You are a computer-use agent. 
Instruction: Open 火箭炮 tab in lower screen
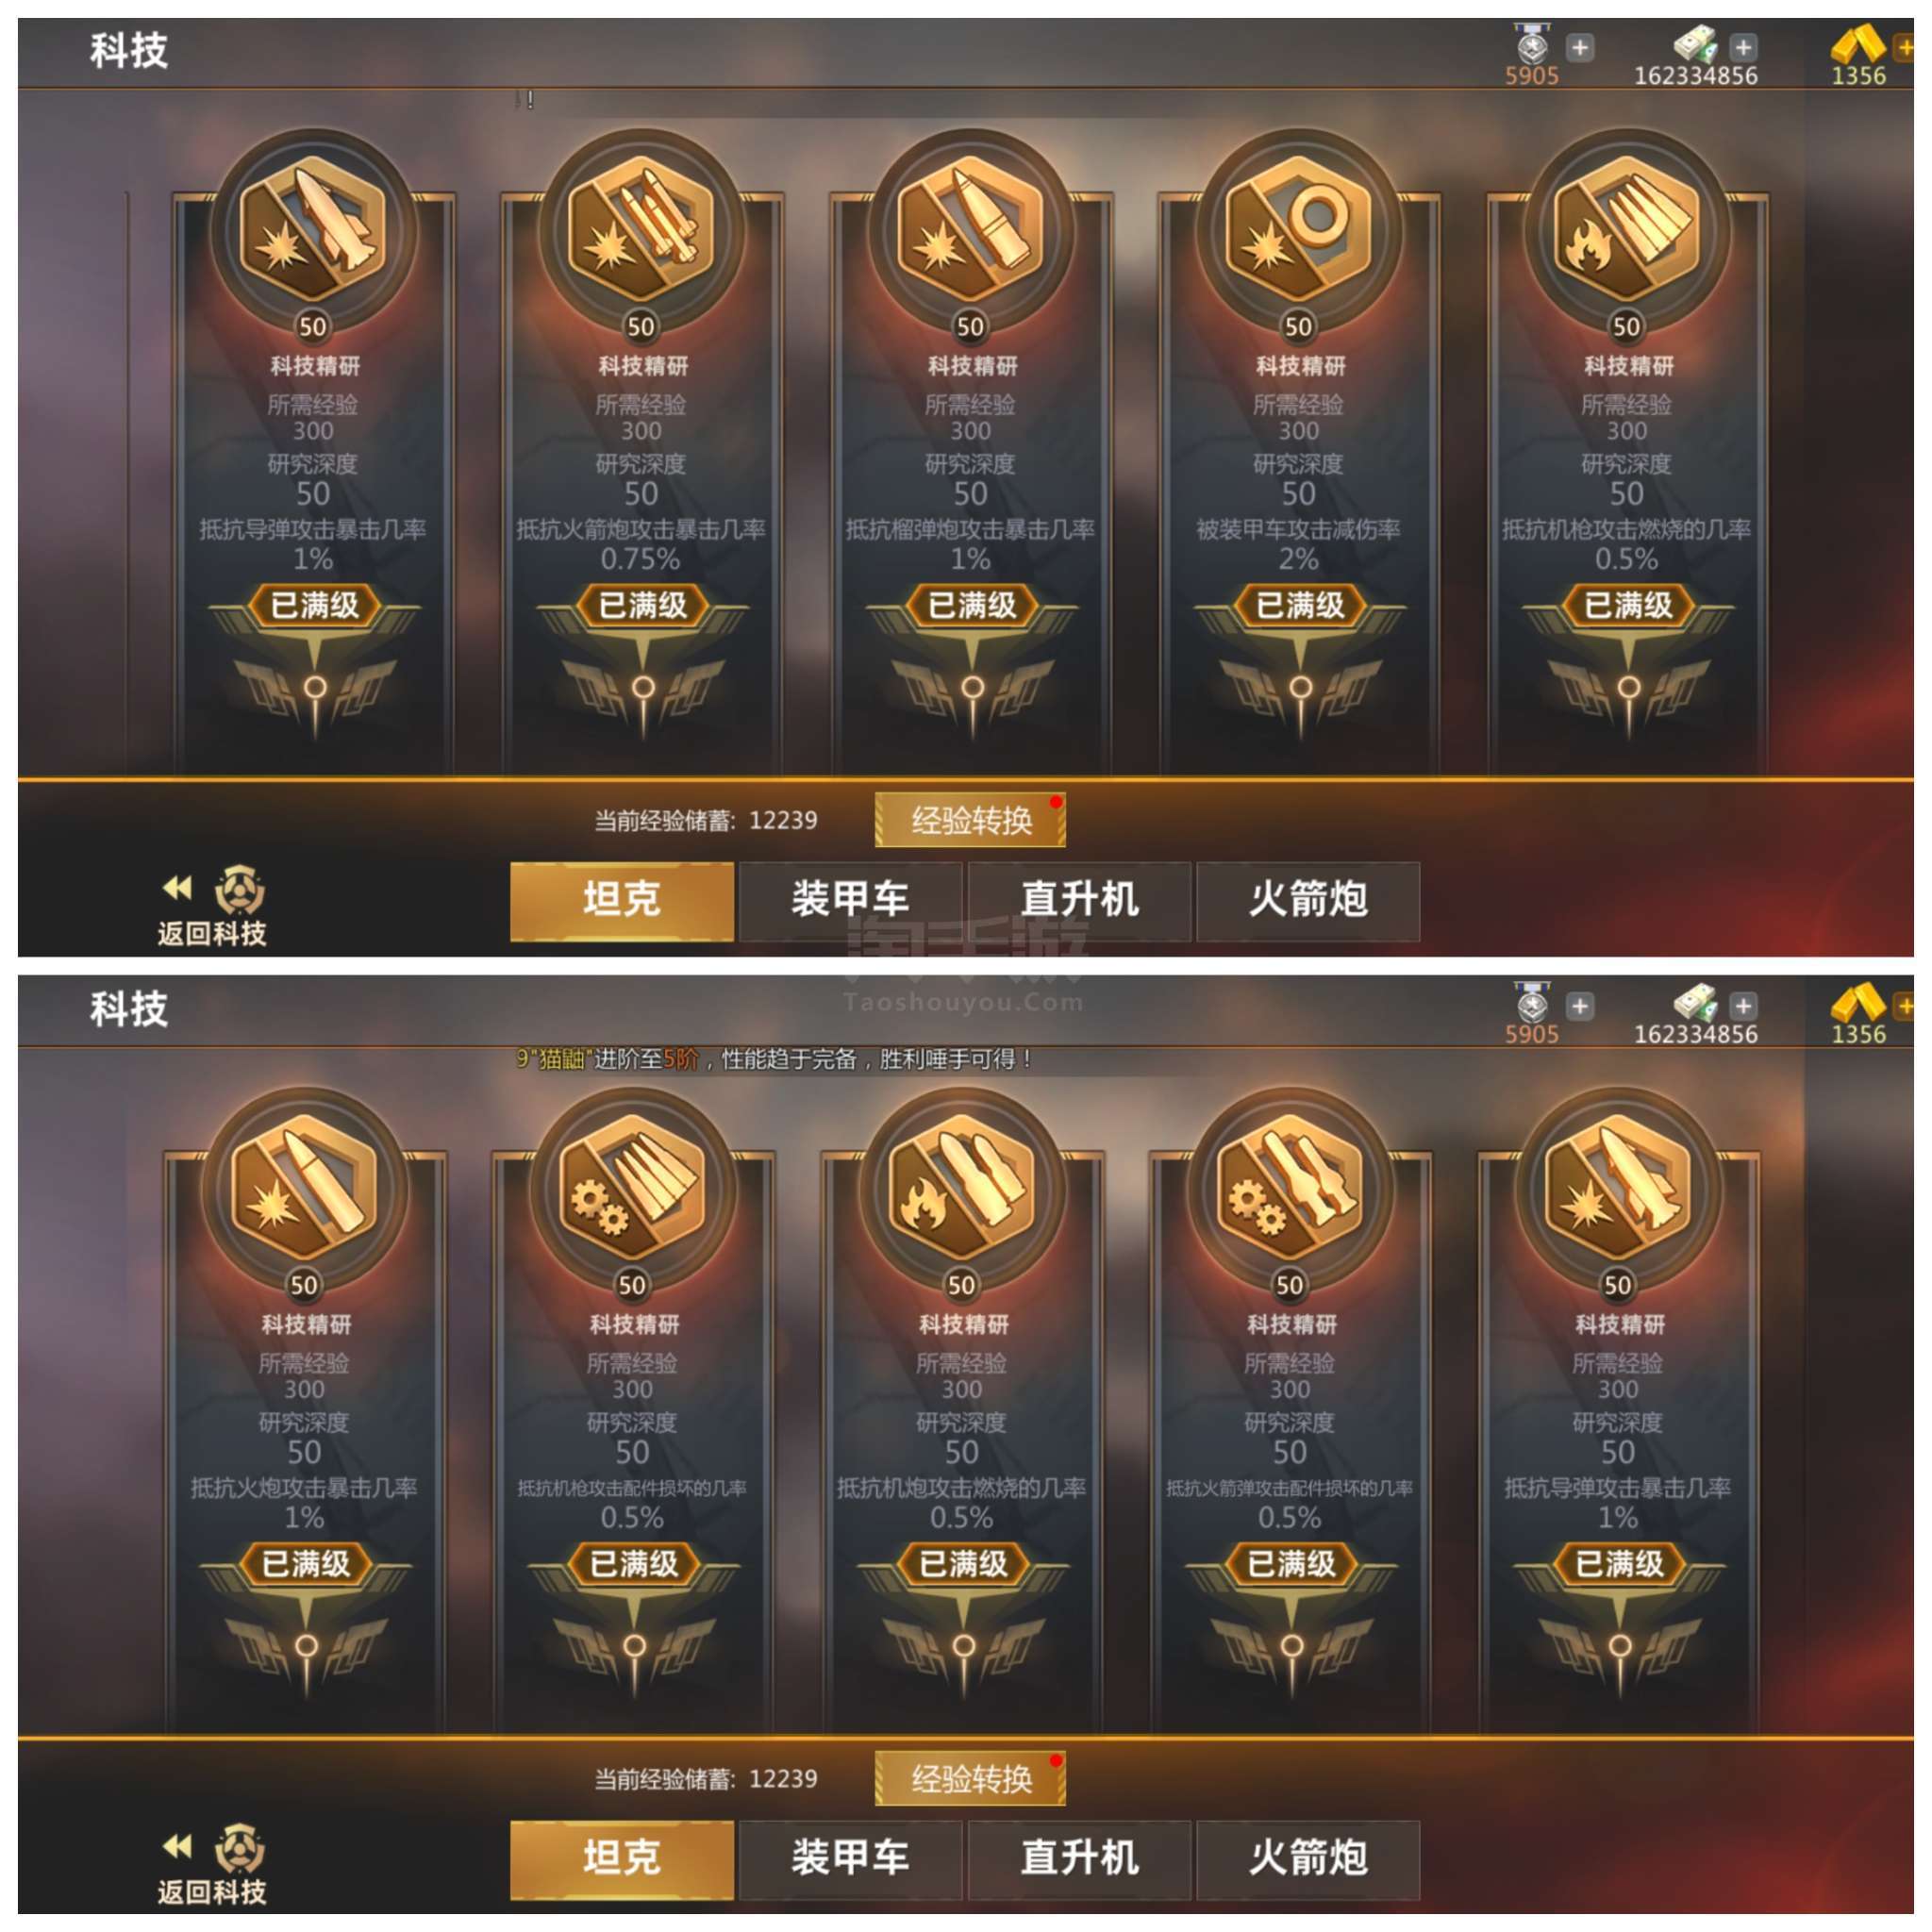tap(1308, 1859)
